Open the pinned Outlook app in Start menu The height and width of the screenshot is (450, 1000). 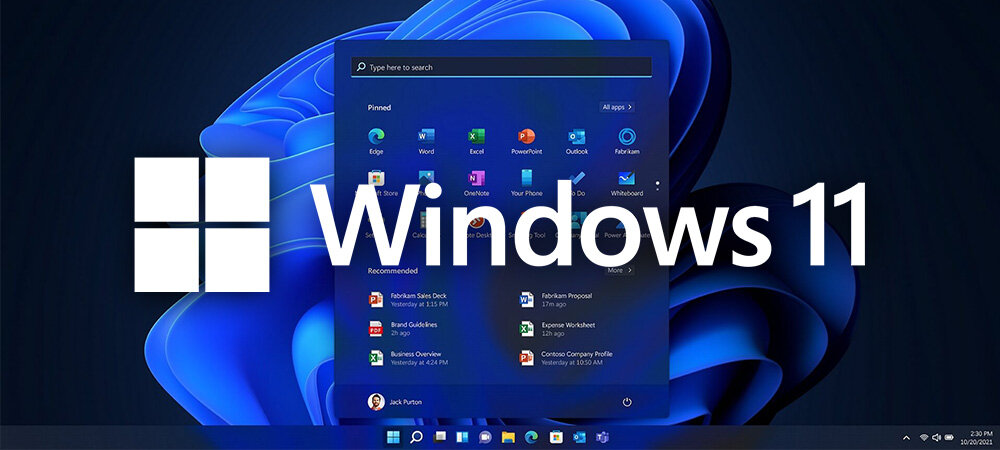[577, 142]
